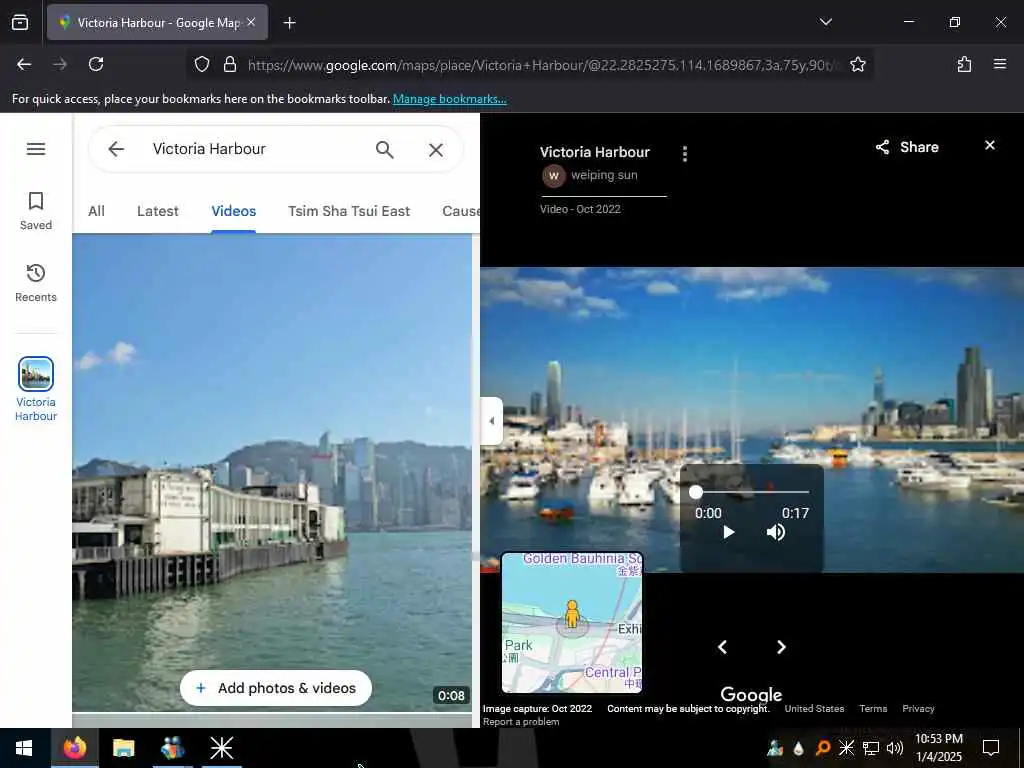Go to the next photo
Screen dimensions: 1024x768
tap(781, 647)
